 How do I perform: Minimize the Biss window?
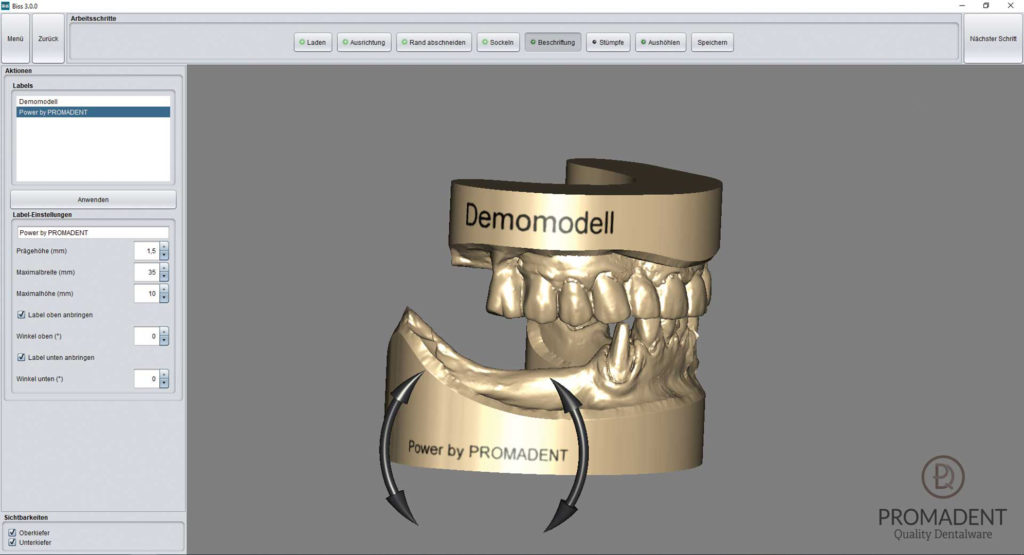pyautogui.click(x=962, y=6)
